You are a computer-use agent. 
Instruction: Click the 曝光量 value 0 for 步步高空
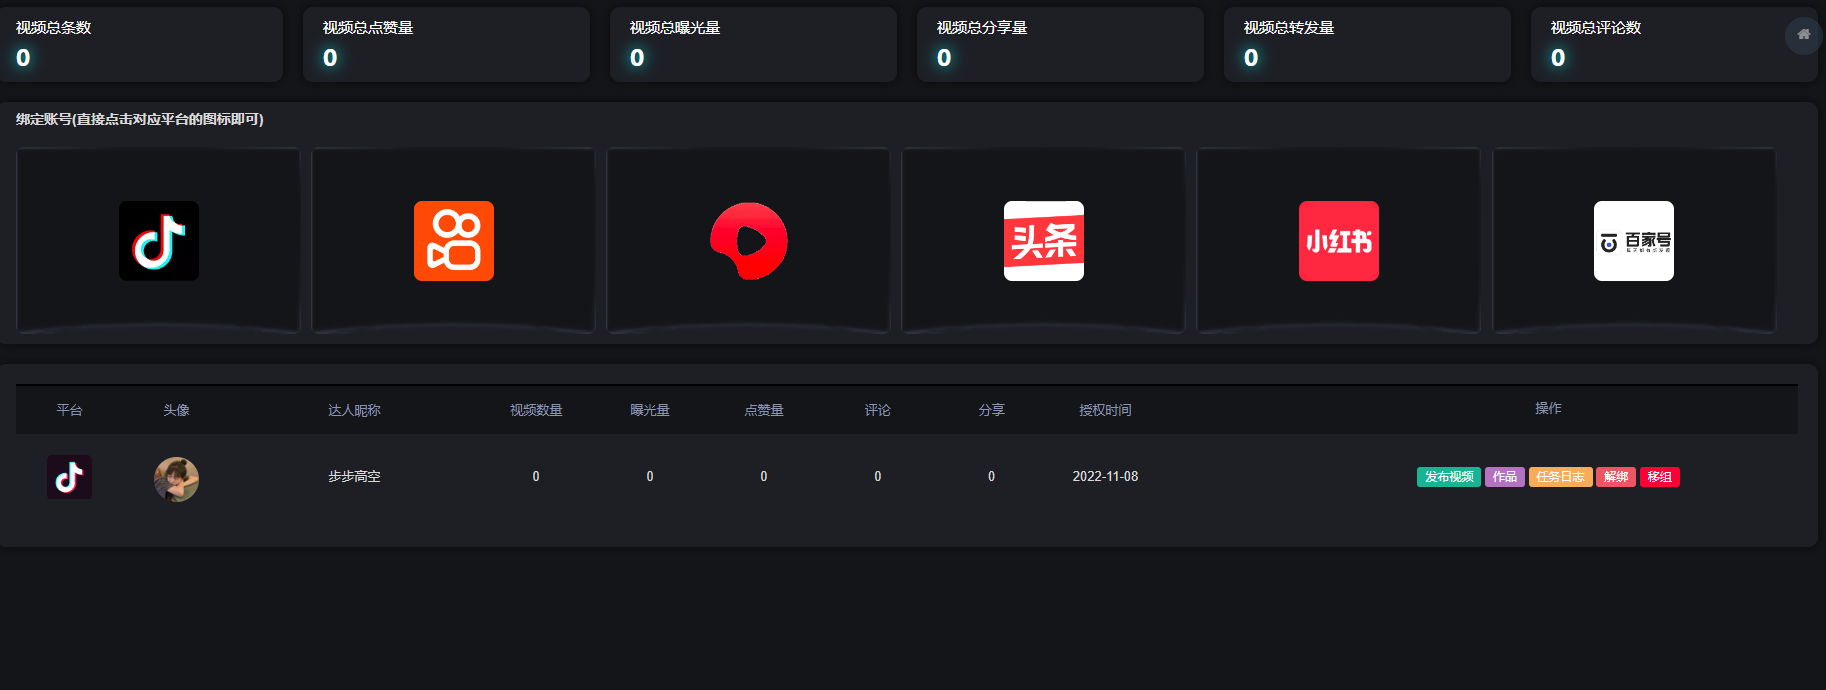[x=650, y=477]
